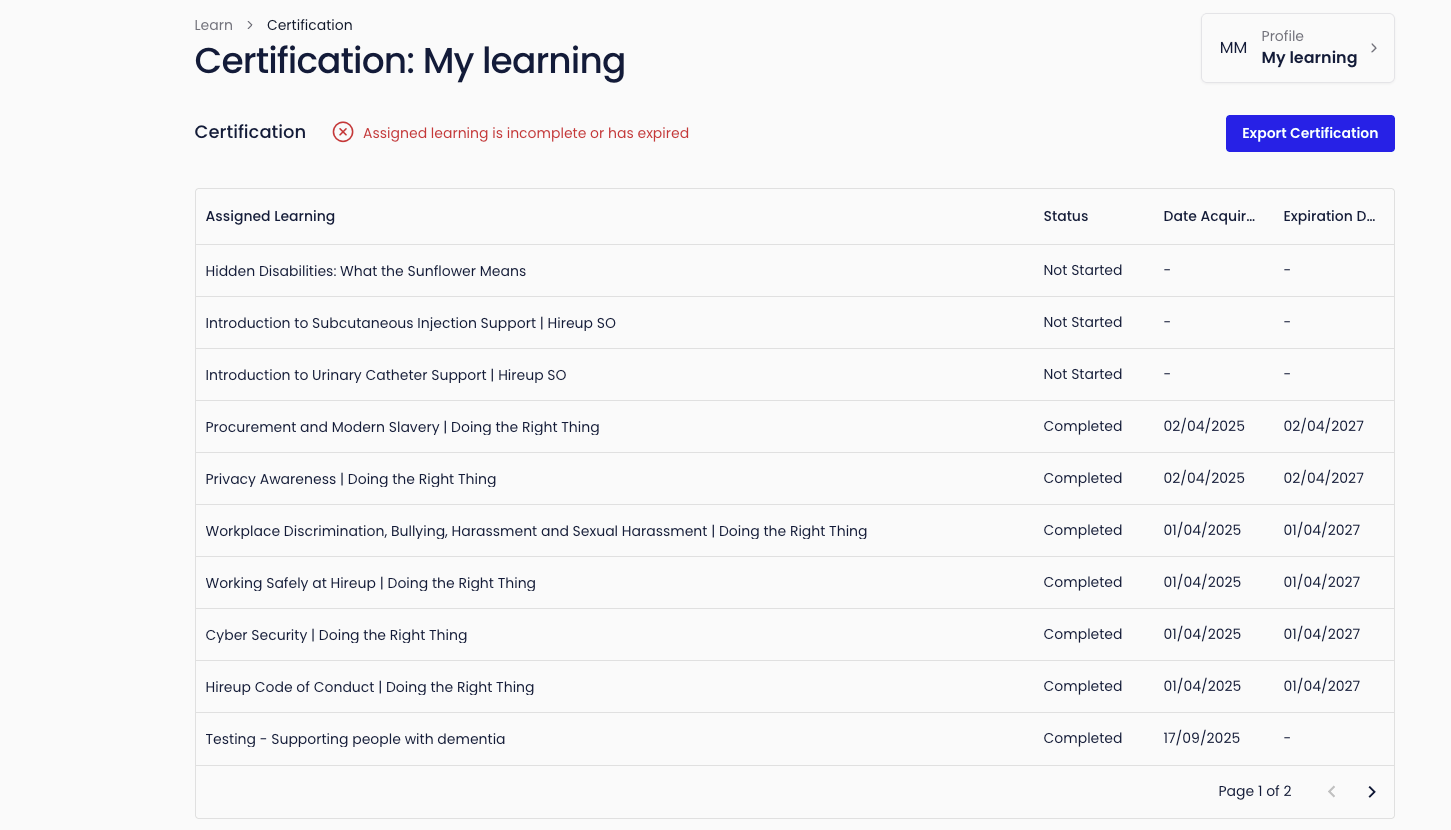
Task: Click the Date Acquired column header
Action: pyautogui.click(x=1208, y=216)
